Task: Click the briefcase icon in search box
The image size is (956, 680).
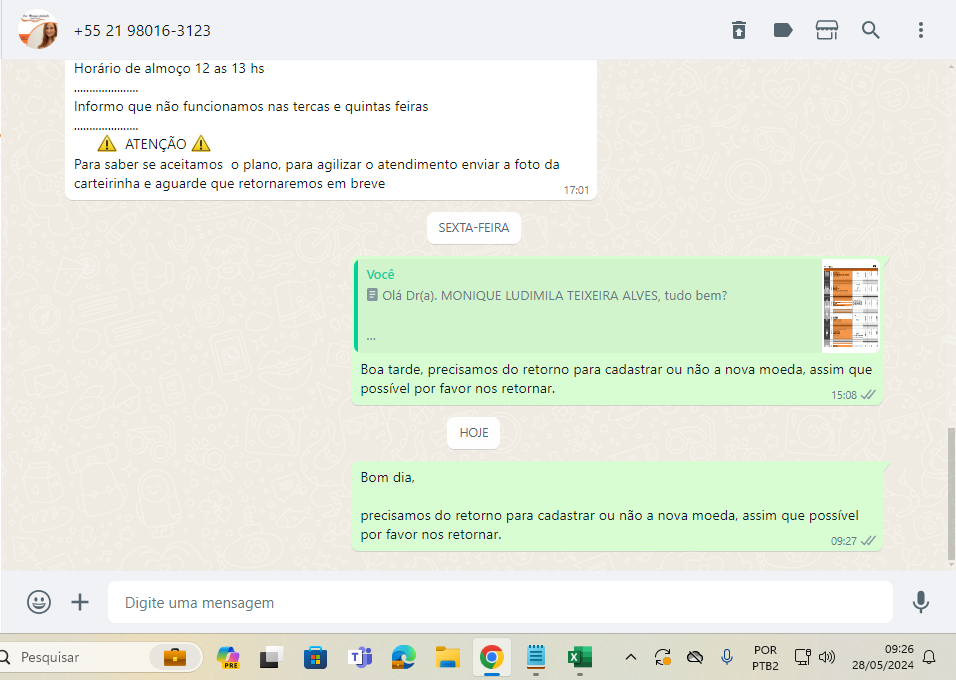Action: click(x=175, y=657)
